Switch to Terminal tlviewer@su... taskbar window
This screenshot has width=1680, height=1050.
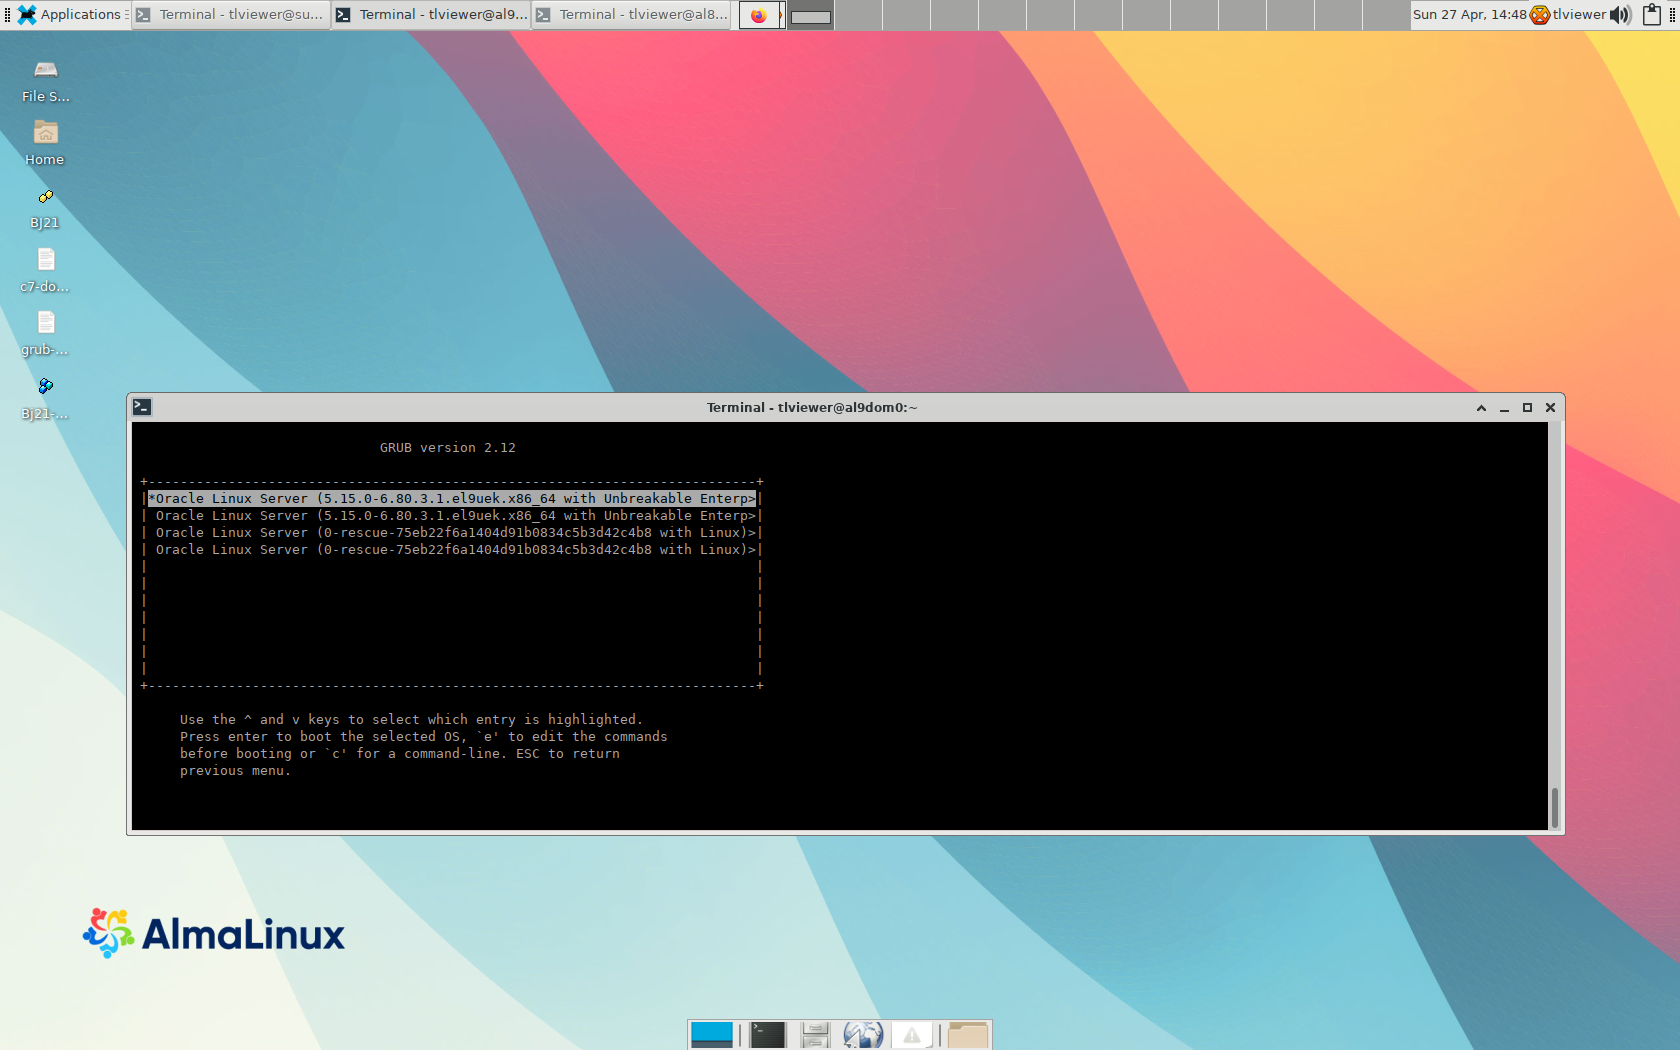[231, 14]
